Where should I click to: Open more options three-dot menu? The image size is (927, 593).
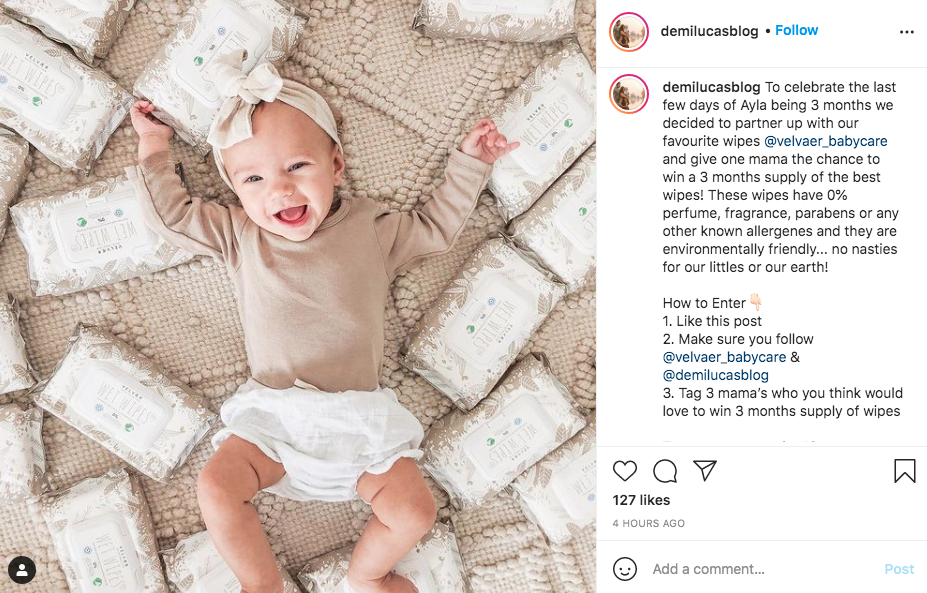click(x=906, y=32)
